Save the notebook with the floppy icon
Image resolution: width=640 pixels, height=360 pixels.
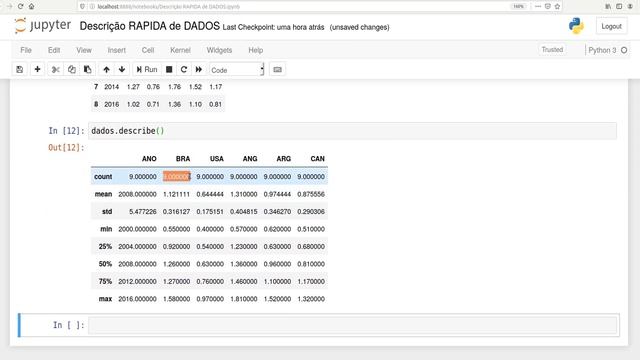(20, 69)
